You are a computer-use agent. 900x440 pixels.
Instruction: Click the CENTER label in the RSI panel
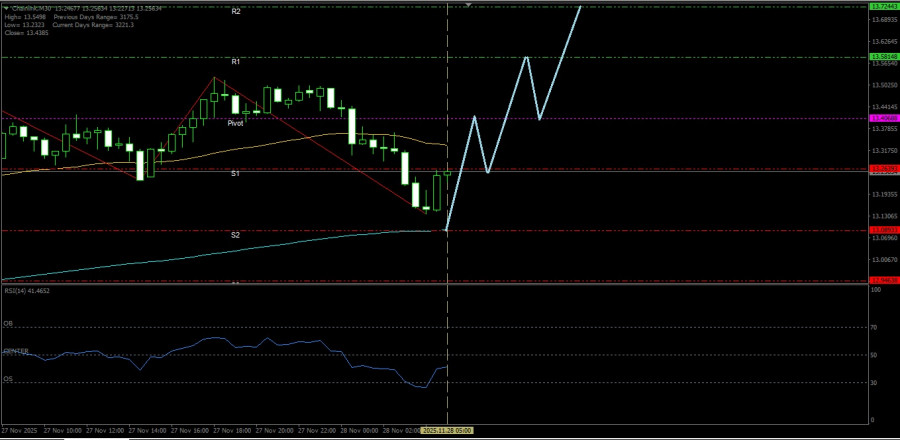point(16,351)
